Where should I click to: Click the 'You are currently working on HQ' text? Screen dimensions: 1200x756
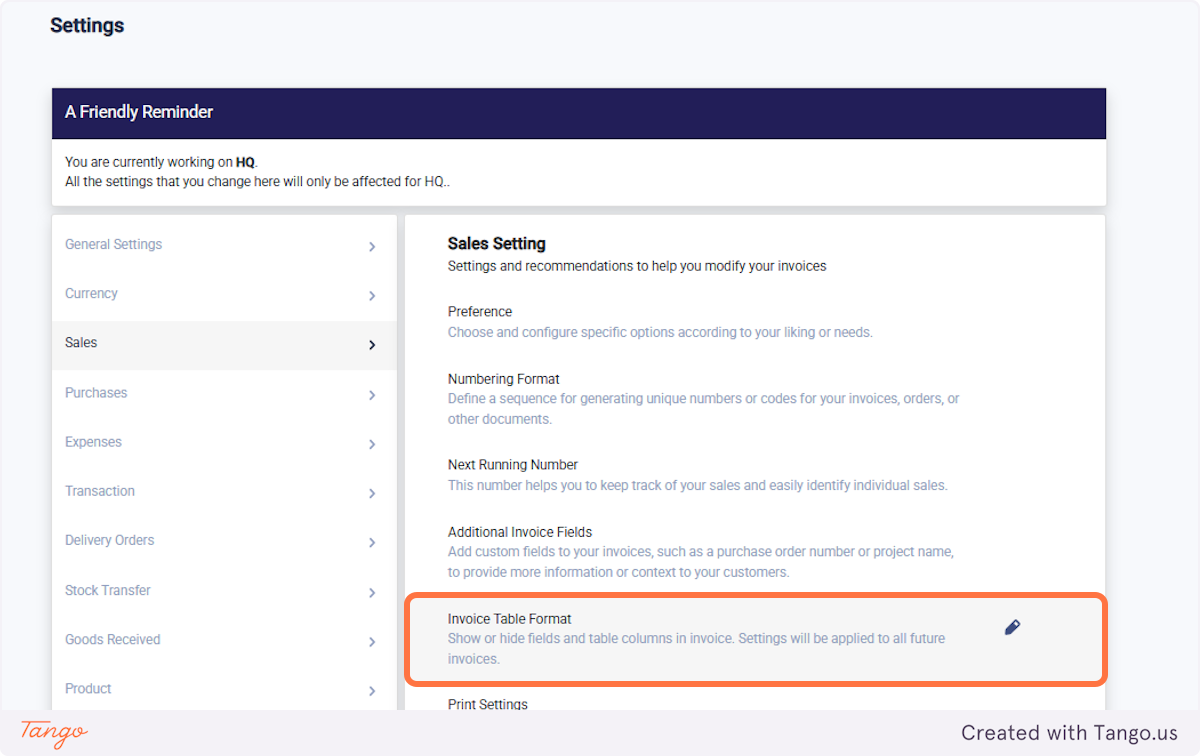(x=162, y=162)
